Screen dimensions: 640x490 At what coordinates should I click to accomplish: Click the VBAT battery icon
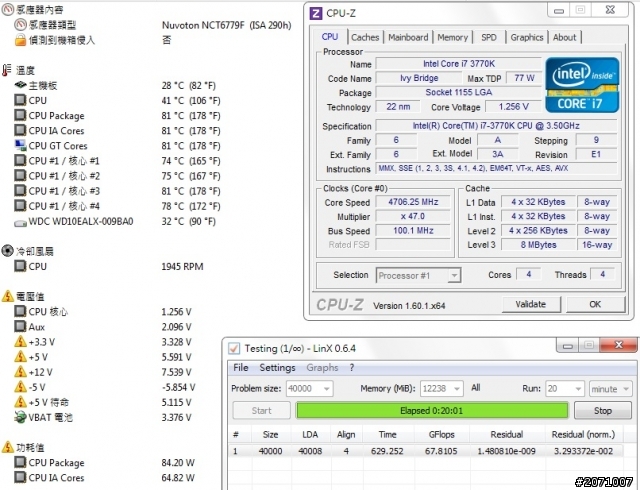(20, 417)
